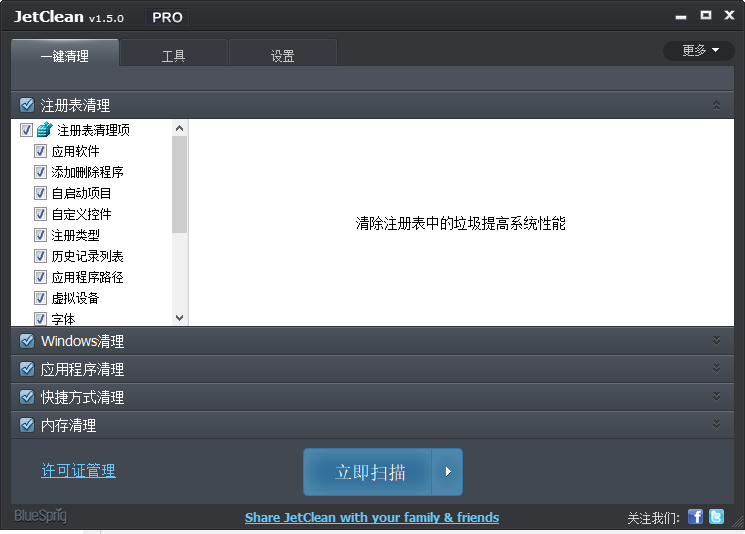
Task: Select the 历史记录列表 tree item
Action: pyautogui.click(x=87, y=256)
